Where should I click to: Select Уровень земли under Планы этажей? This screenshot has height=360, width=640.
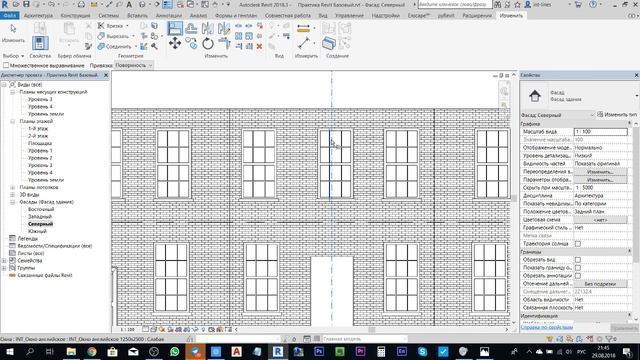point(46,180)
